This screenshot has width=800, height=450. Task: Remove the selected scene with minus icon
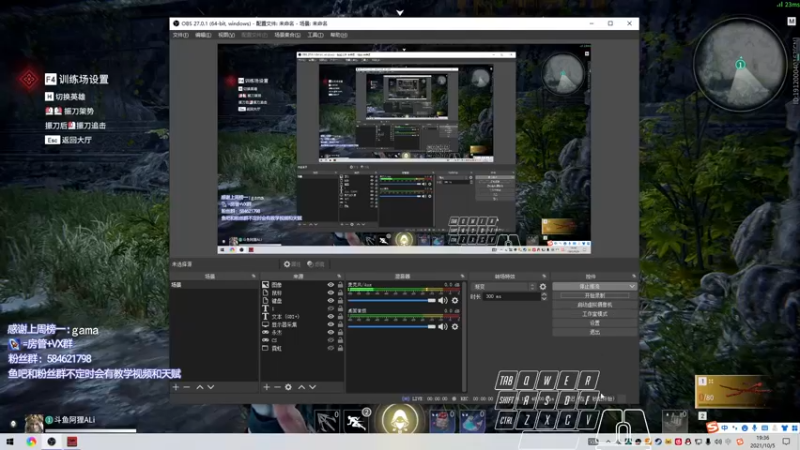coord(187,387)
